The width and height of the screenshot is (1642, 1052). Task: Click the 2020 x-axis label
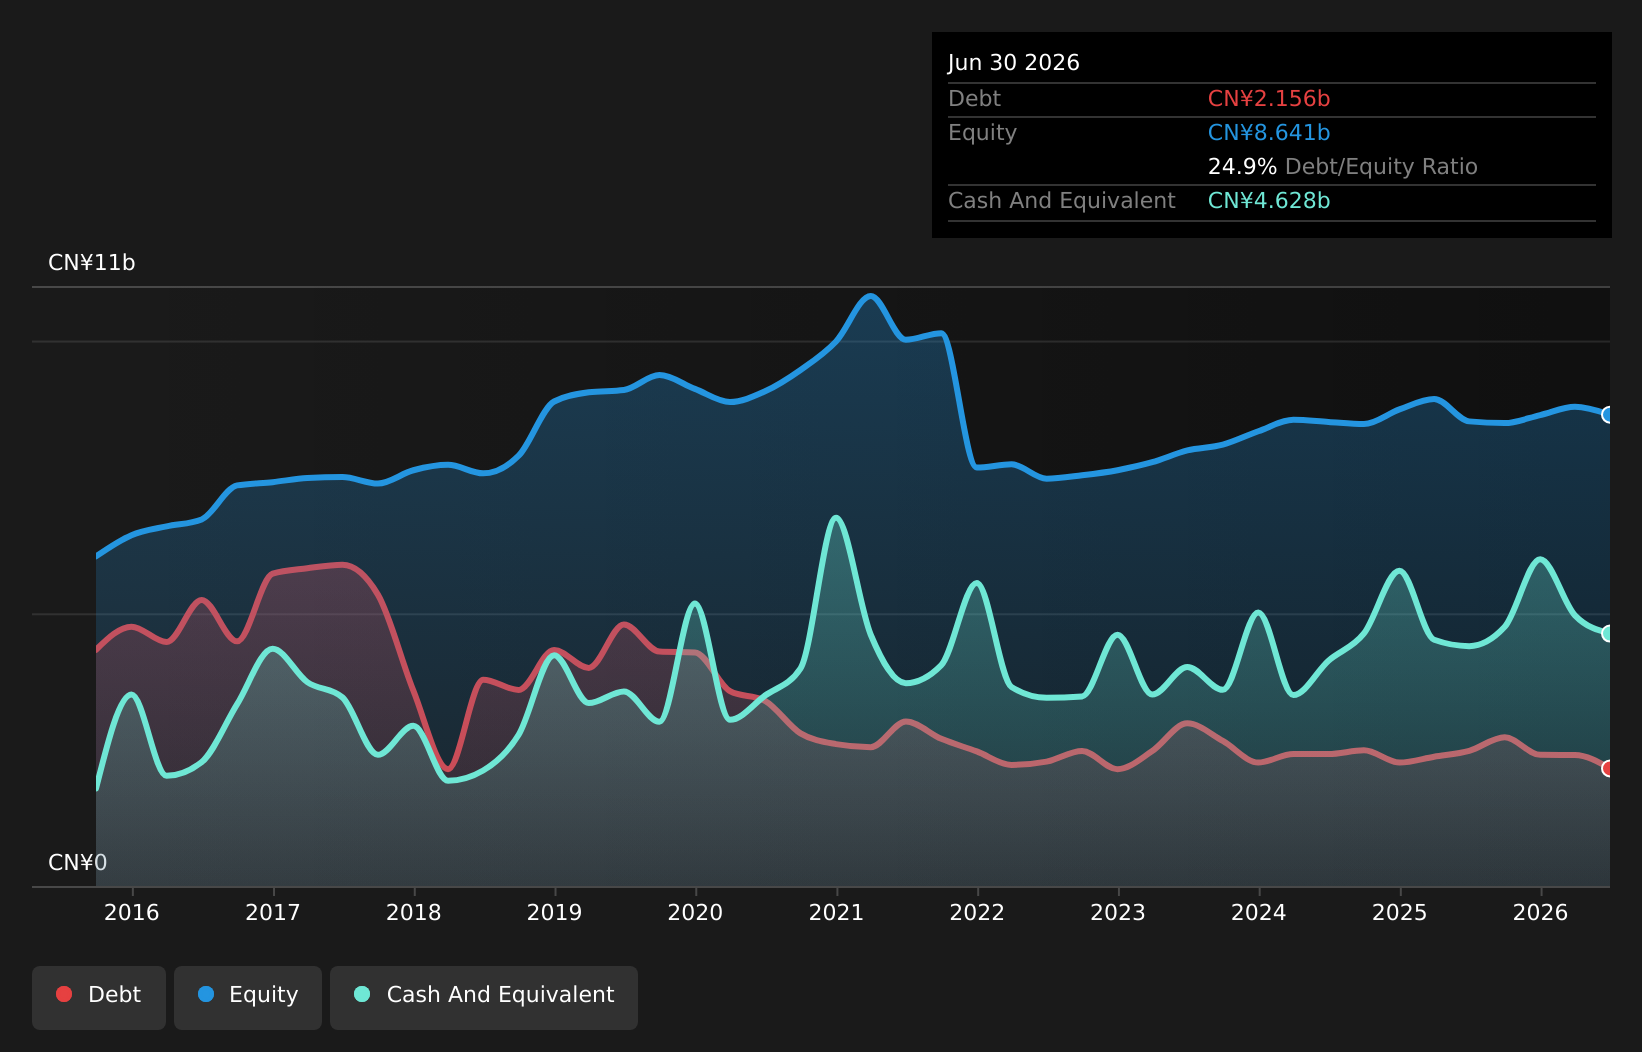pyautogui.click(x=695, y=912)
